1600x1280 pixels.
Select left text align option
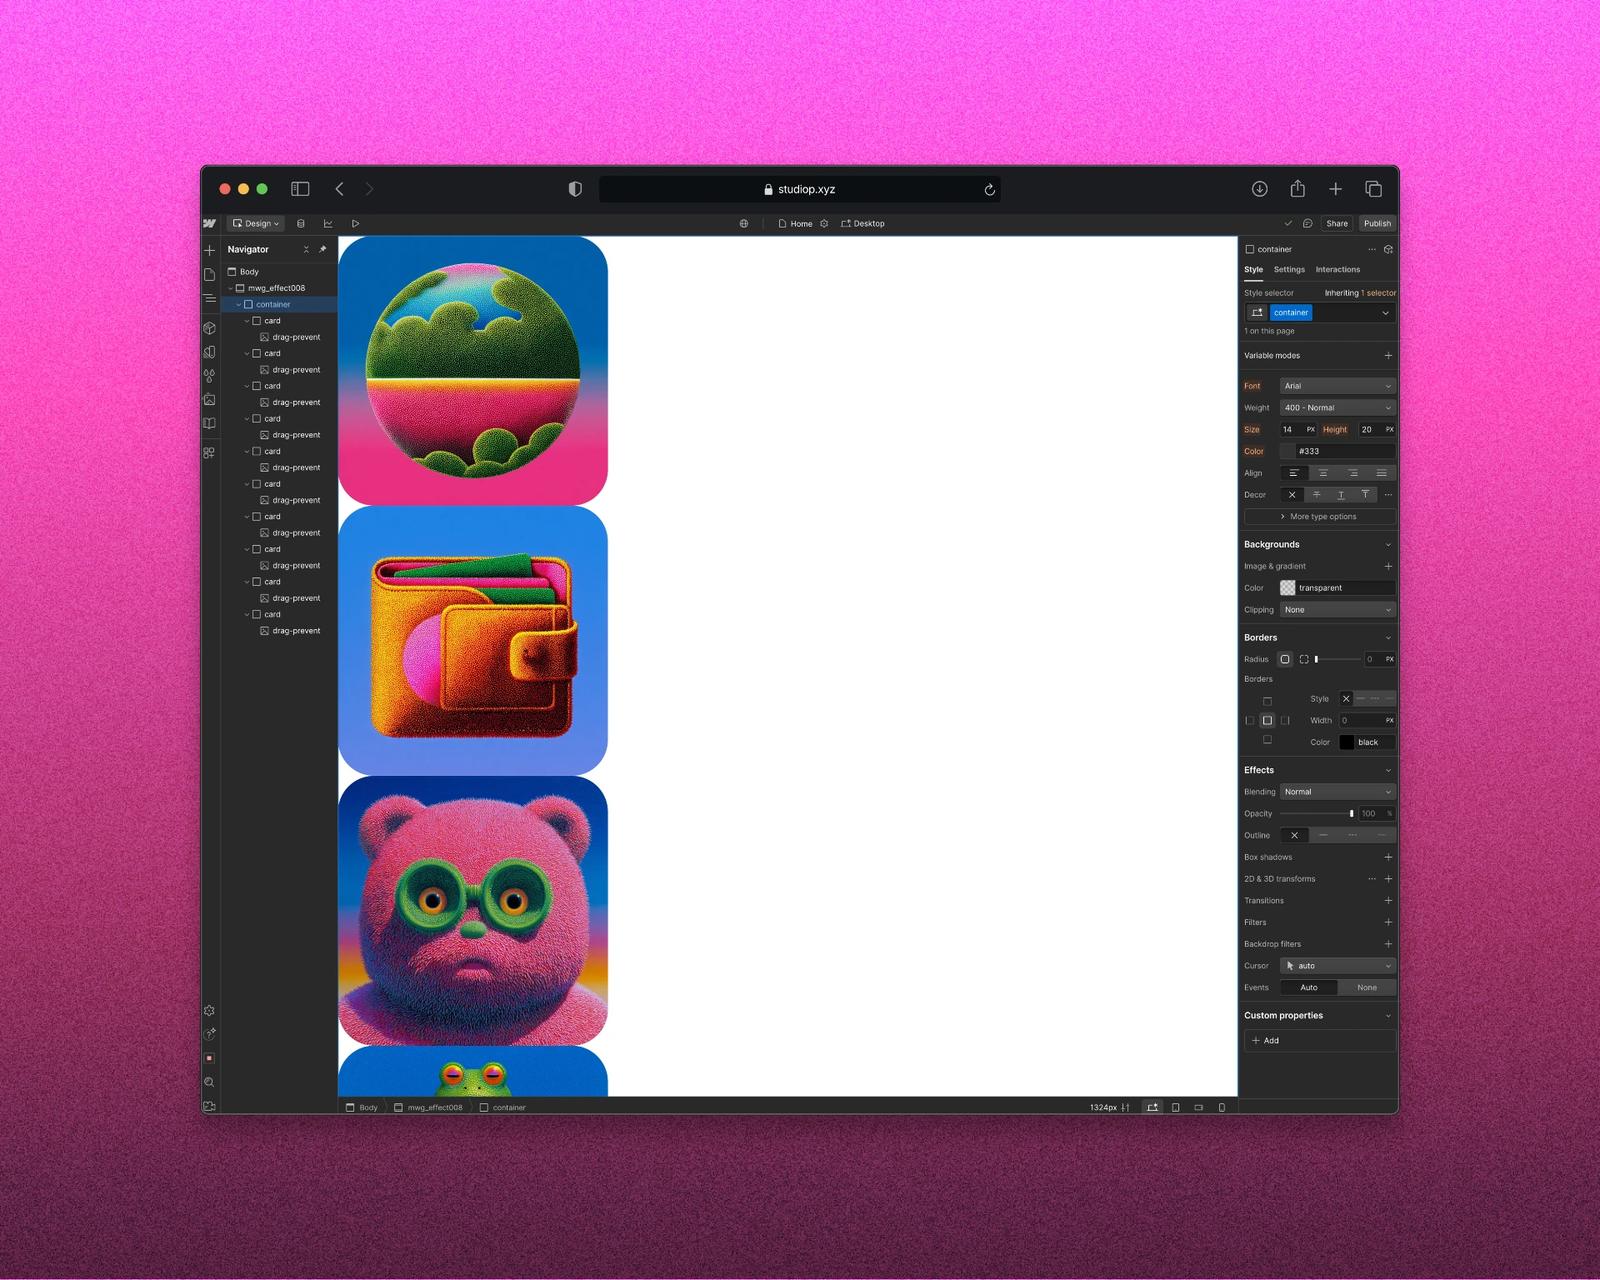tap(1294, 473)
